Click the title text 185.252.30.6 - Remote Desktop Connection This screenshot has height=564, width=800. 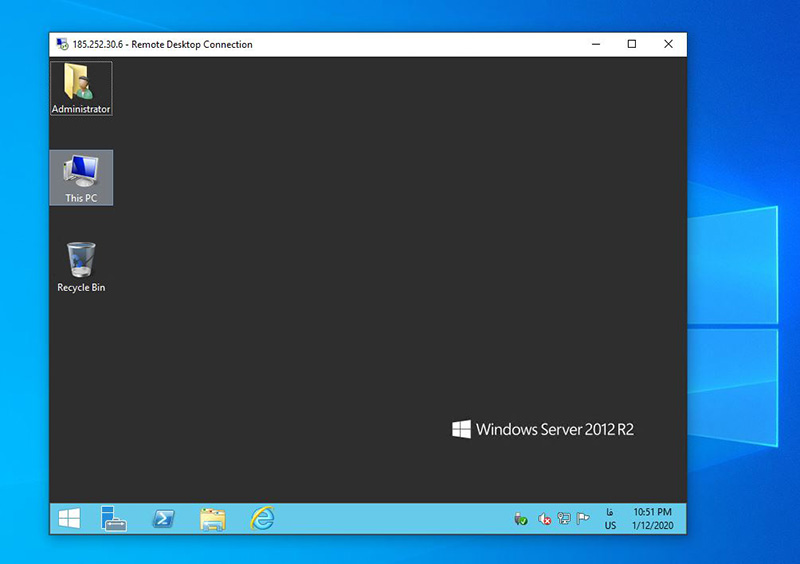click(162, 44)
